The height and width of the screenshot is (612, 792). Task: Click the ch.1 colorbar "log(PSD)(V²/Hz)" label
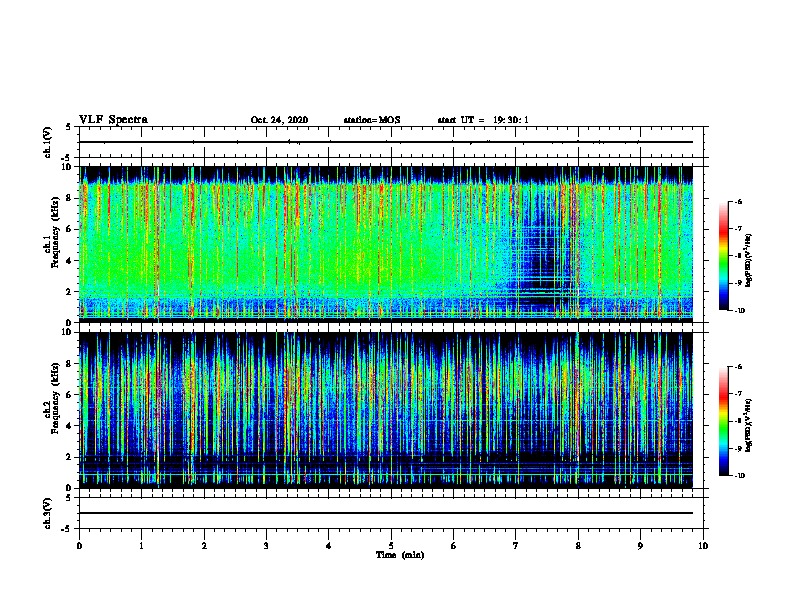pos(749,261)
